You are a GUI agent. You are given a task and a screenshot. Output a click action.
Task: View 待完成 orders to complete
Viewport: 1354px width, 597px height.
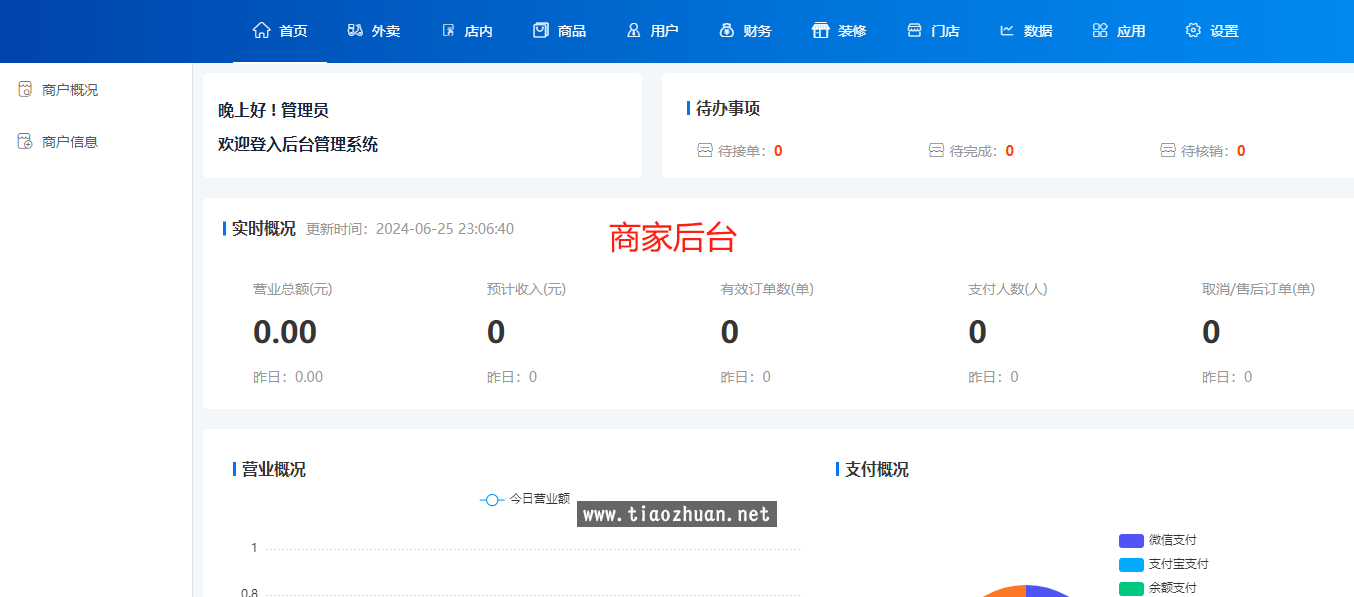point(971,151)
